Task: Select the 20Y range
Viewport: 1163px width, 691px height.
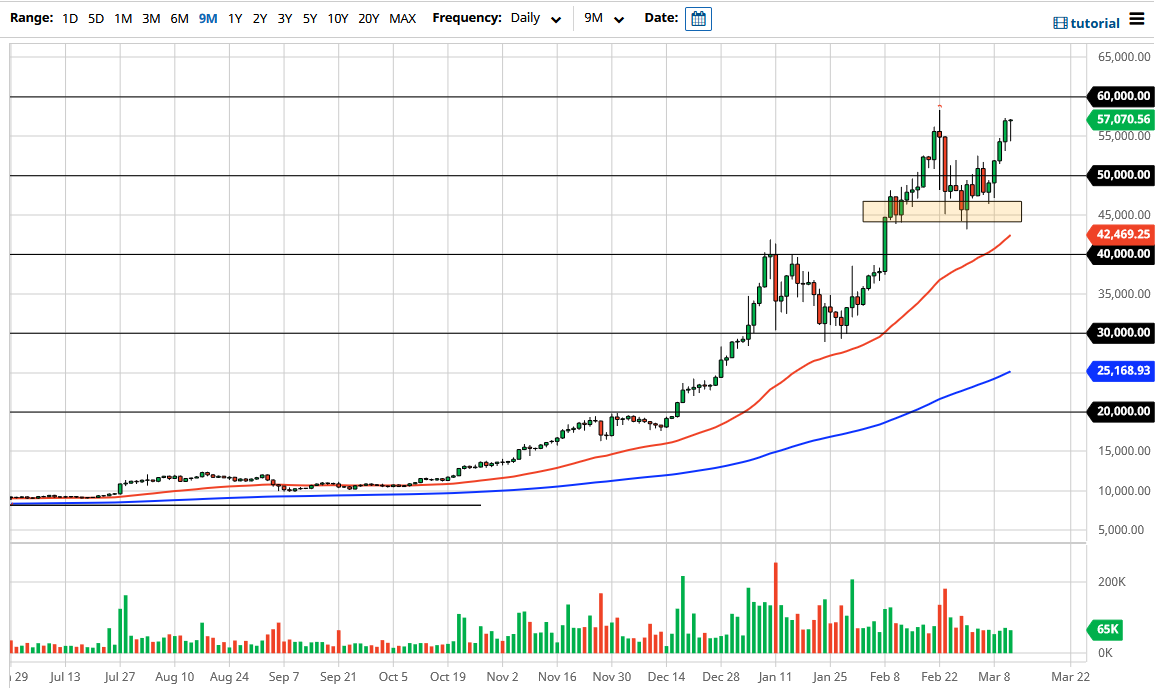Action: point(368,18)
